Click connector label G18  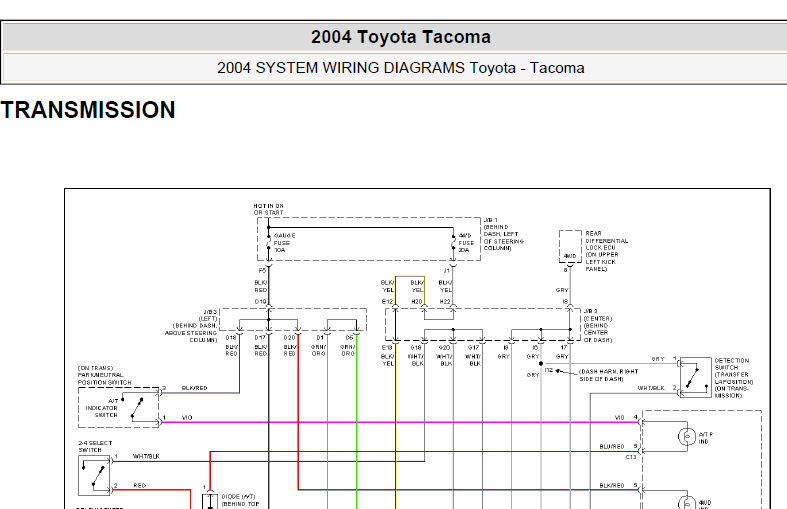[416, 347]
